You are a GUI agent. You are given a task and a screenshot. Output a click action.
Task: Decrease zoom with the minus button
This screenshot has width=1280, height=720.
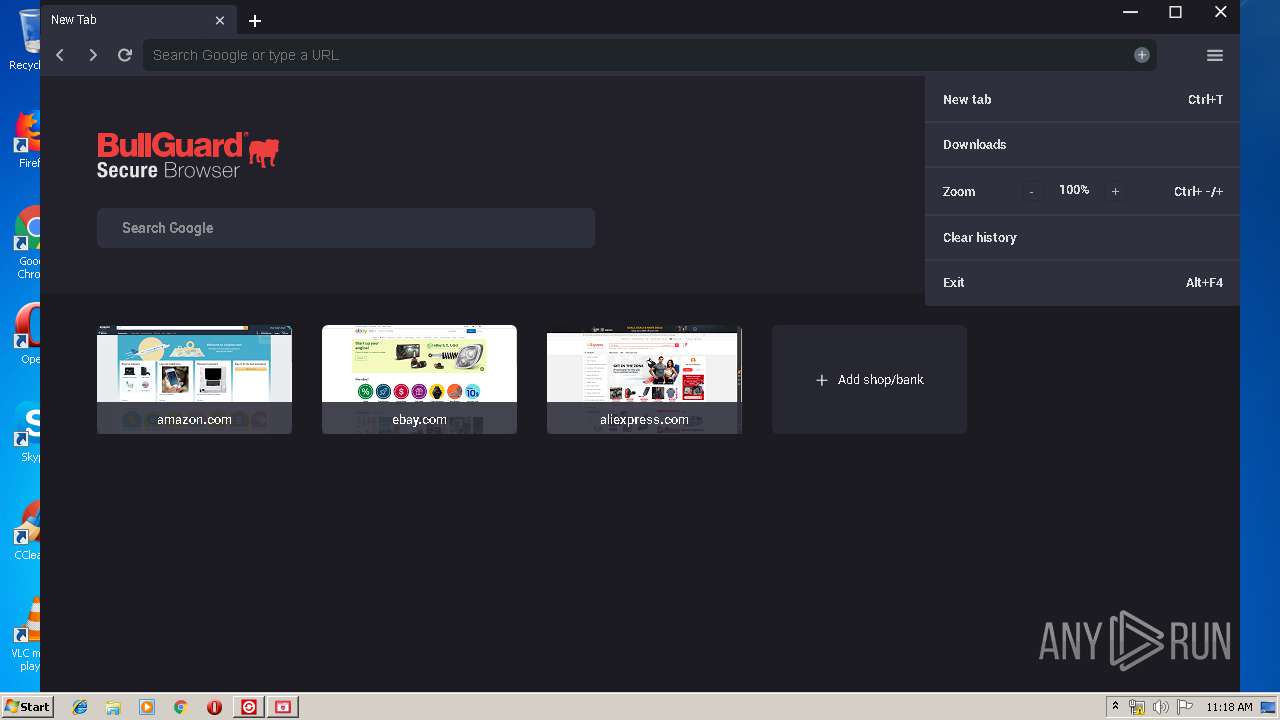click(x=1032, y=191)
